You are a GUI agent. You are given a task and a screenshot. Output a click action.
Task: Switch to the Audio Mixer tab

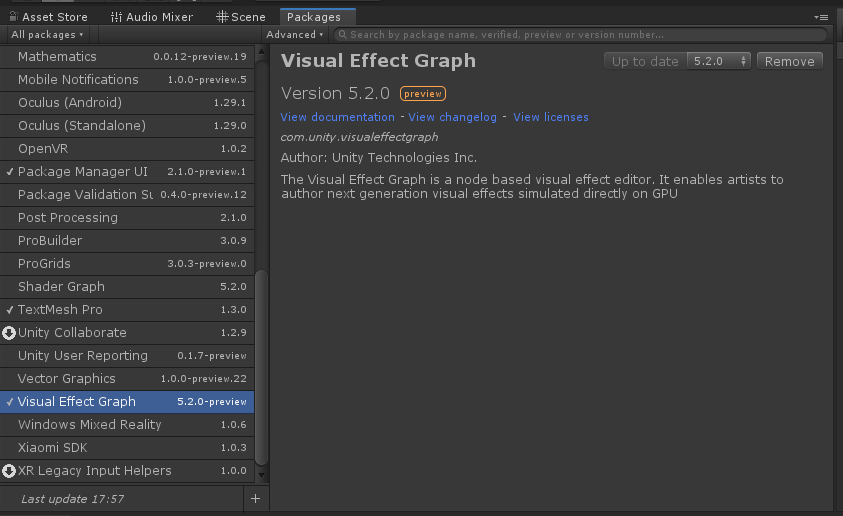[x=152, y=17]
